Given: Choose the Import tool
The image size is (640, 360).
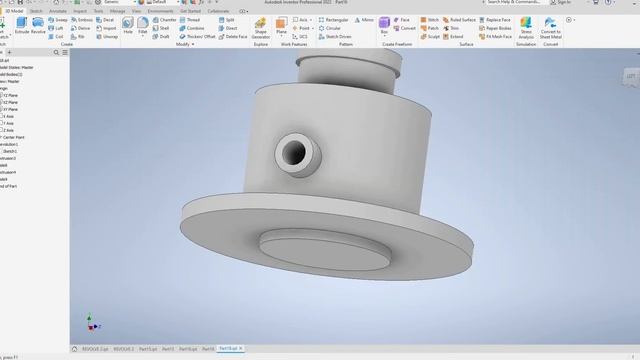Looking at the screenshot, I should (x=107, y=28).
